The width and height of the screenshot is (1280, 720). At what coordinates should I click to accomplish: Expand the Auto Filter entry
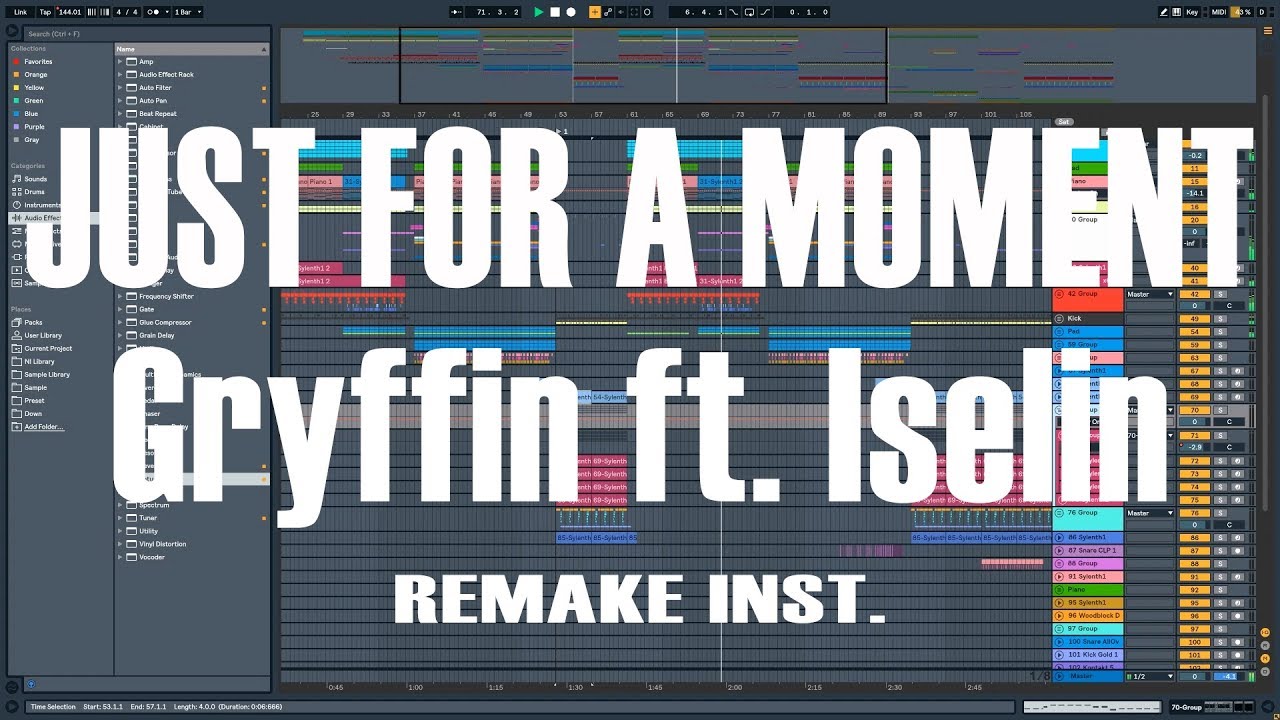click(x=120, y=88)
